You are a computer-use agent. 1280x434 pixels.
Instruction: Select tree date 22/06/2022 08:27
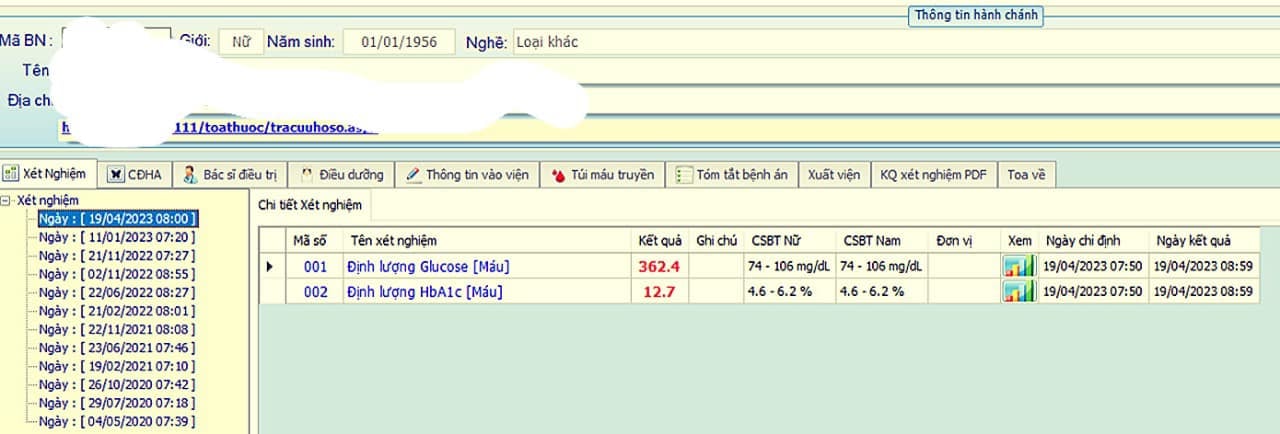pos(117,293)
